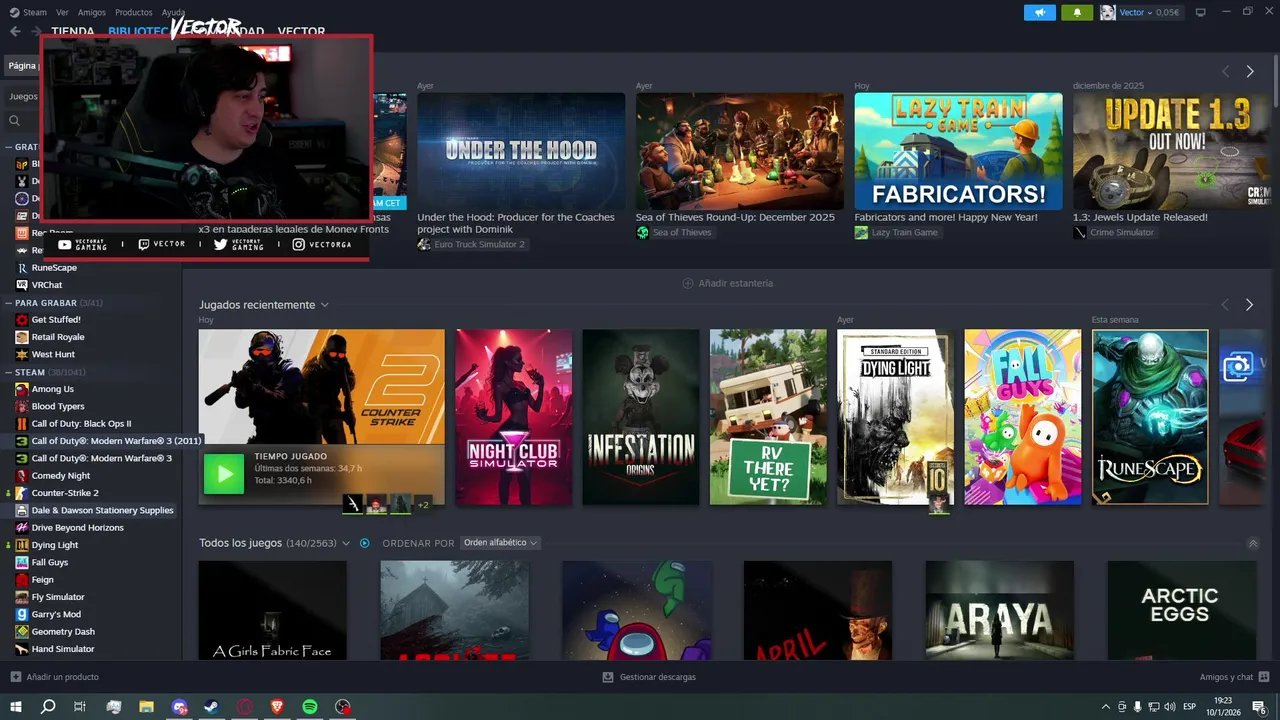Open Night Club Simulator game cover
The height and width of the screenshot is (720, 1280).
tap(514, 417)
